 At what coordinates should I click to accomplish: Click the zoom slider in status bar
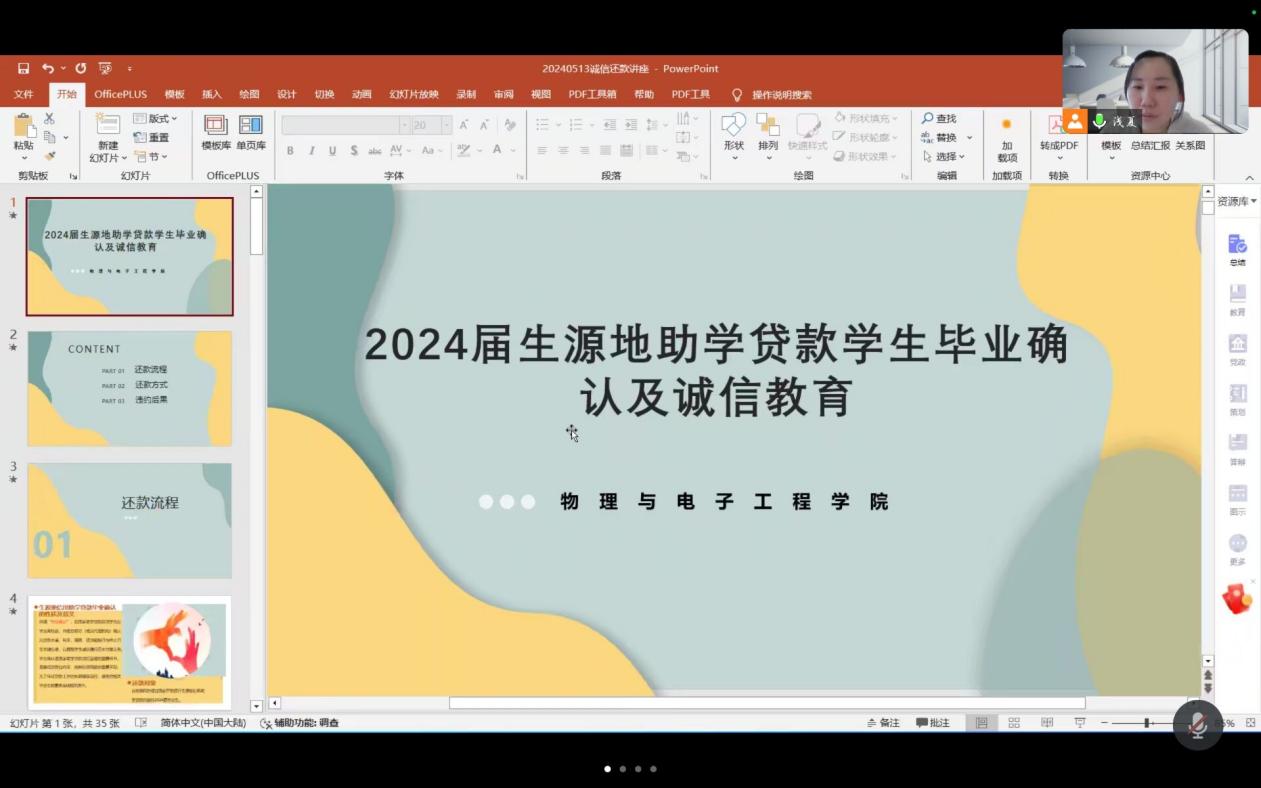tap(1148, 723)
